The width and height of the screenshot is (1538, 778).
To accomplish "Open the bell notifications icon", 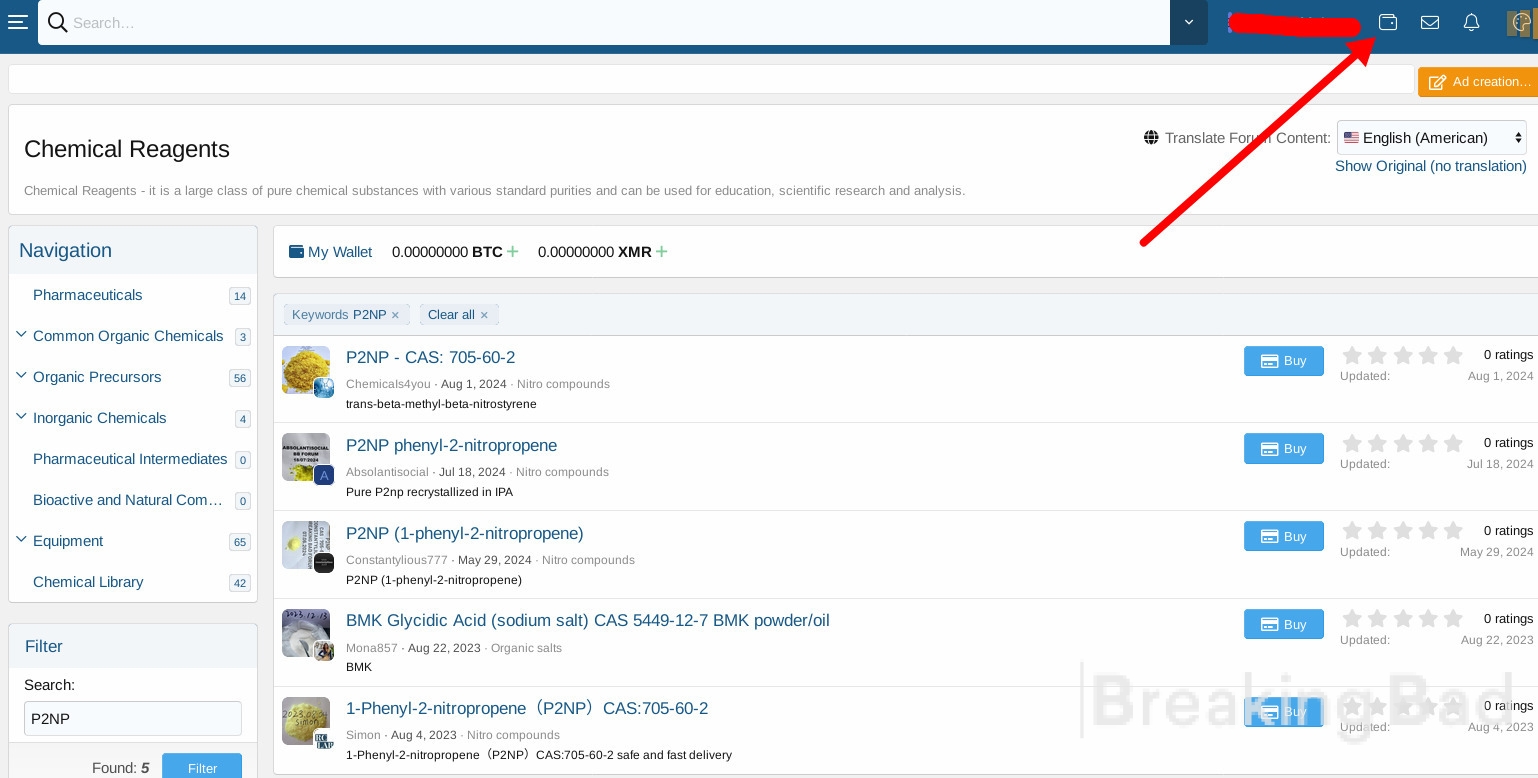I will tap(1471, 22).
